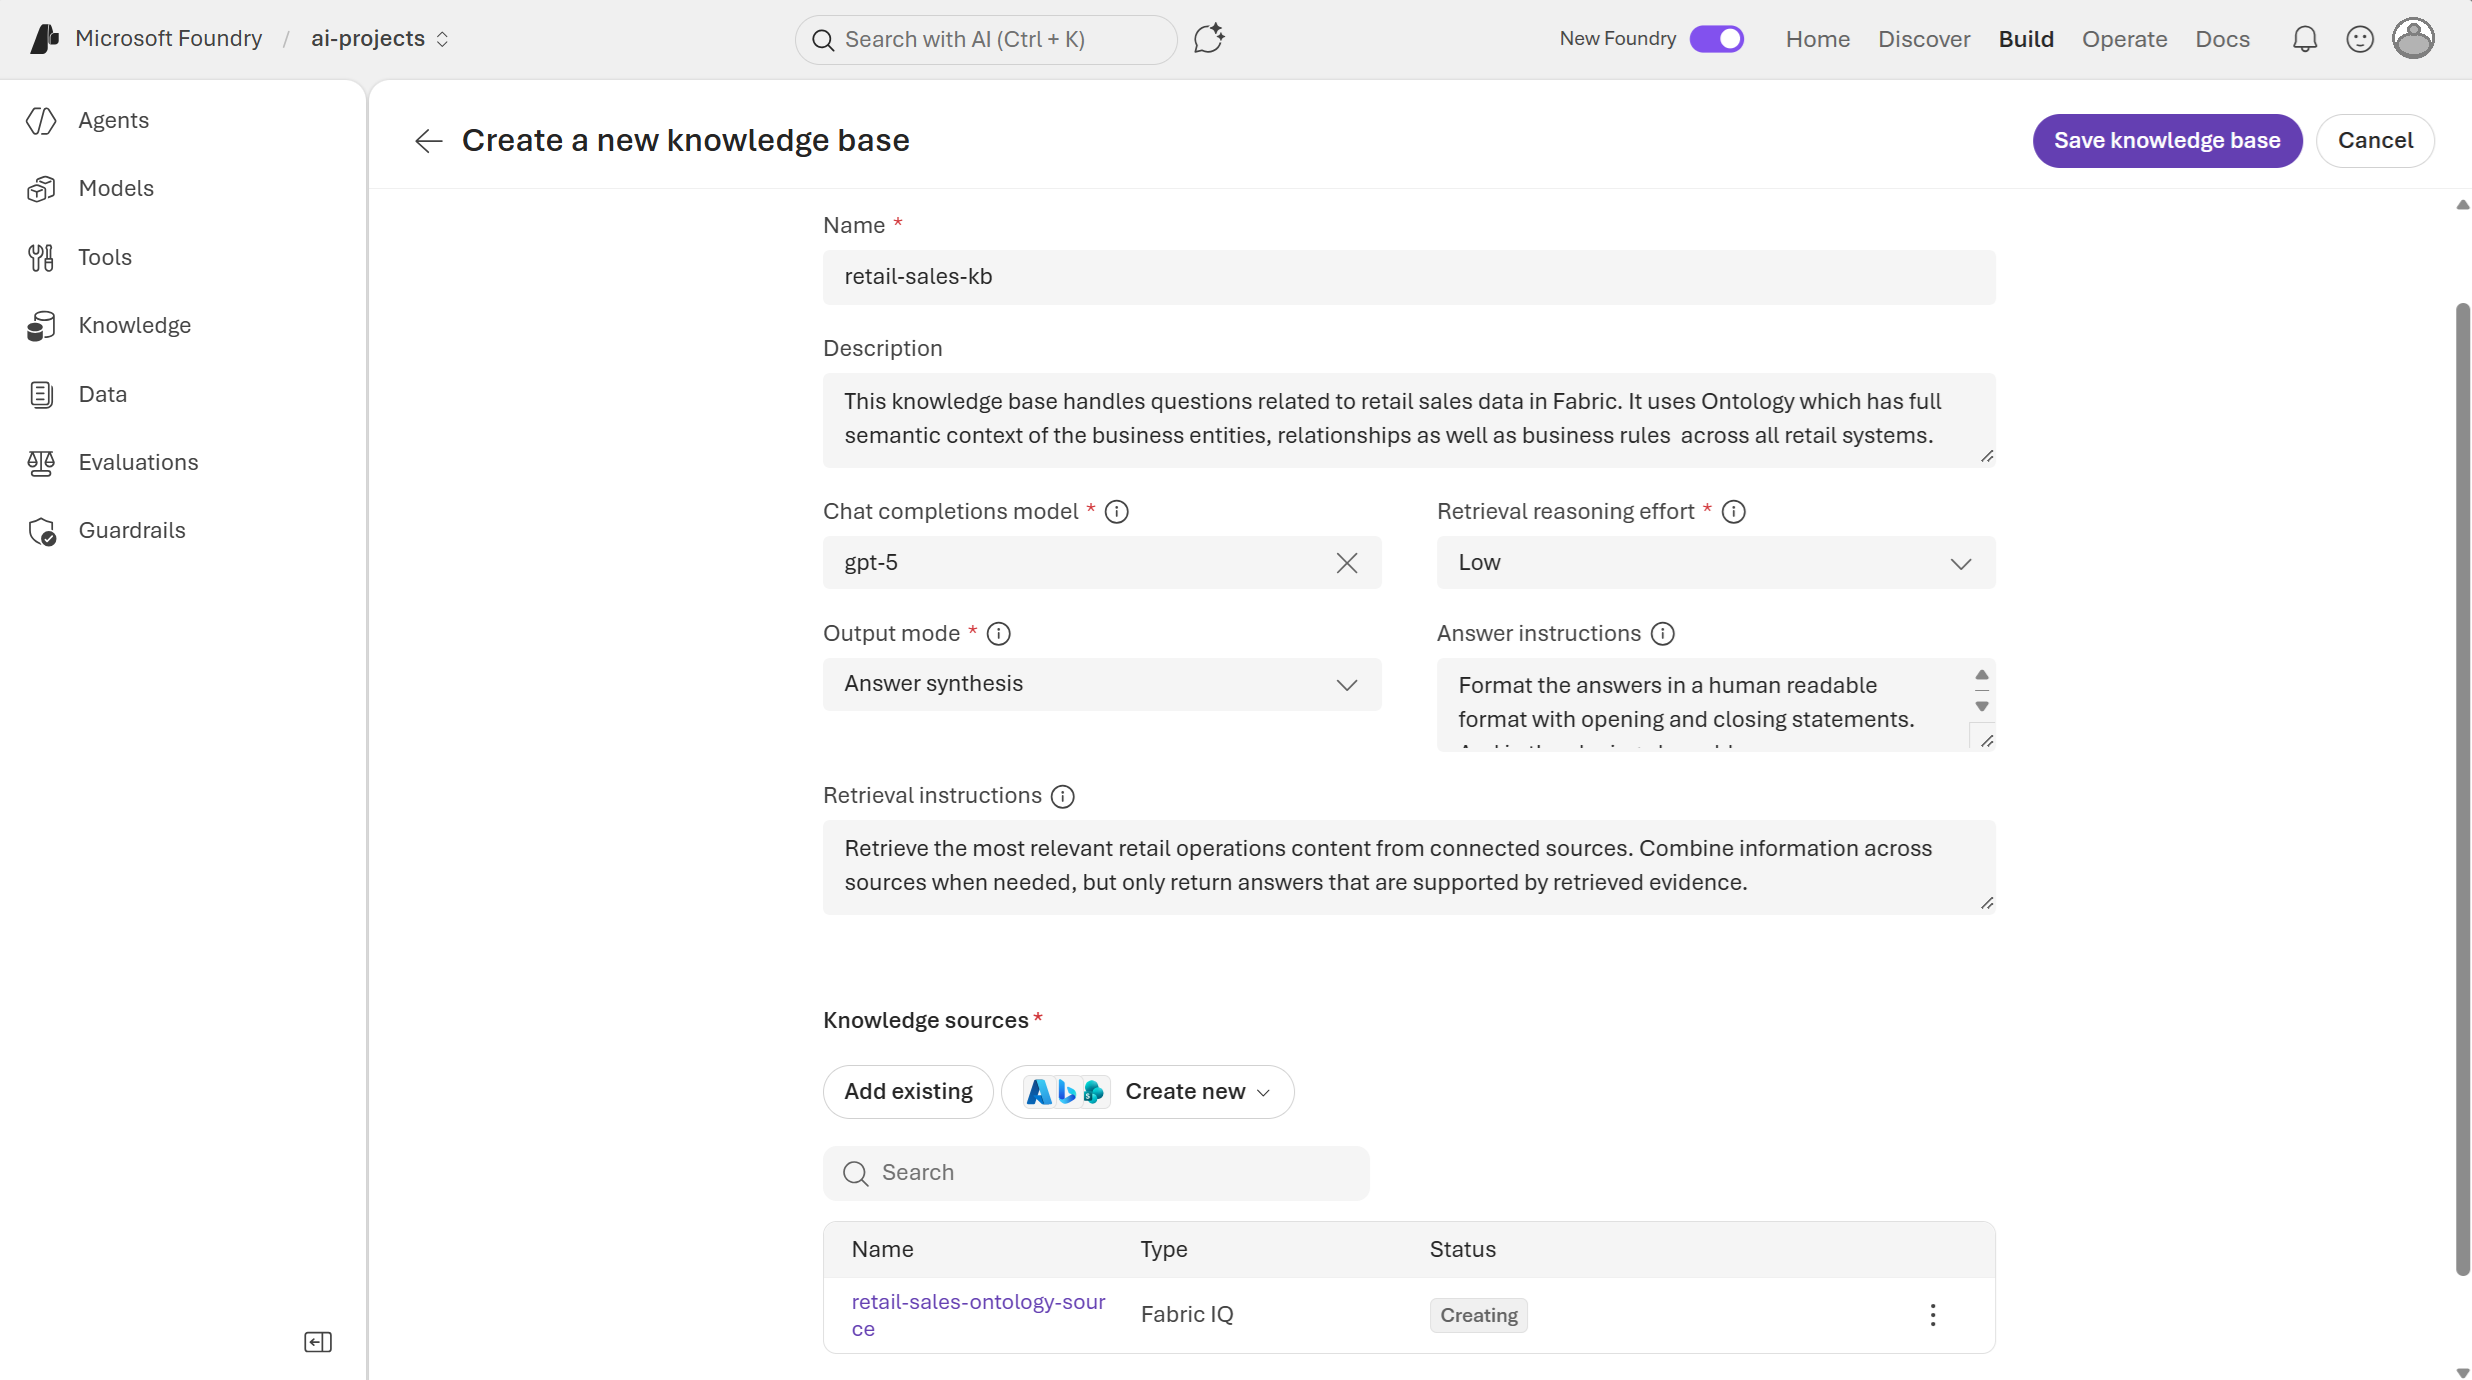Open the Models section in sidebar
This screenshot has height=1380, width=2472.
pyautogui.click(x=116, y=188)
